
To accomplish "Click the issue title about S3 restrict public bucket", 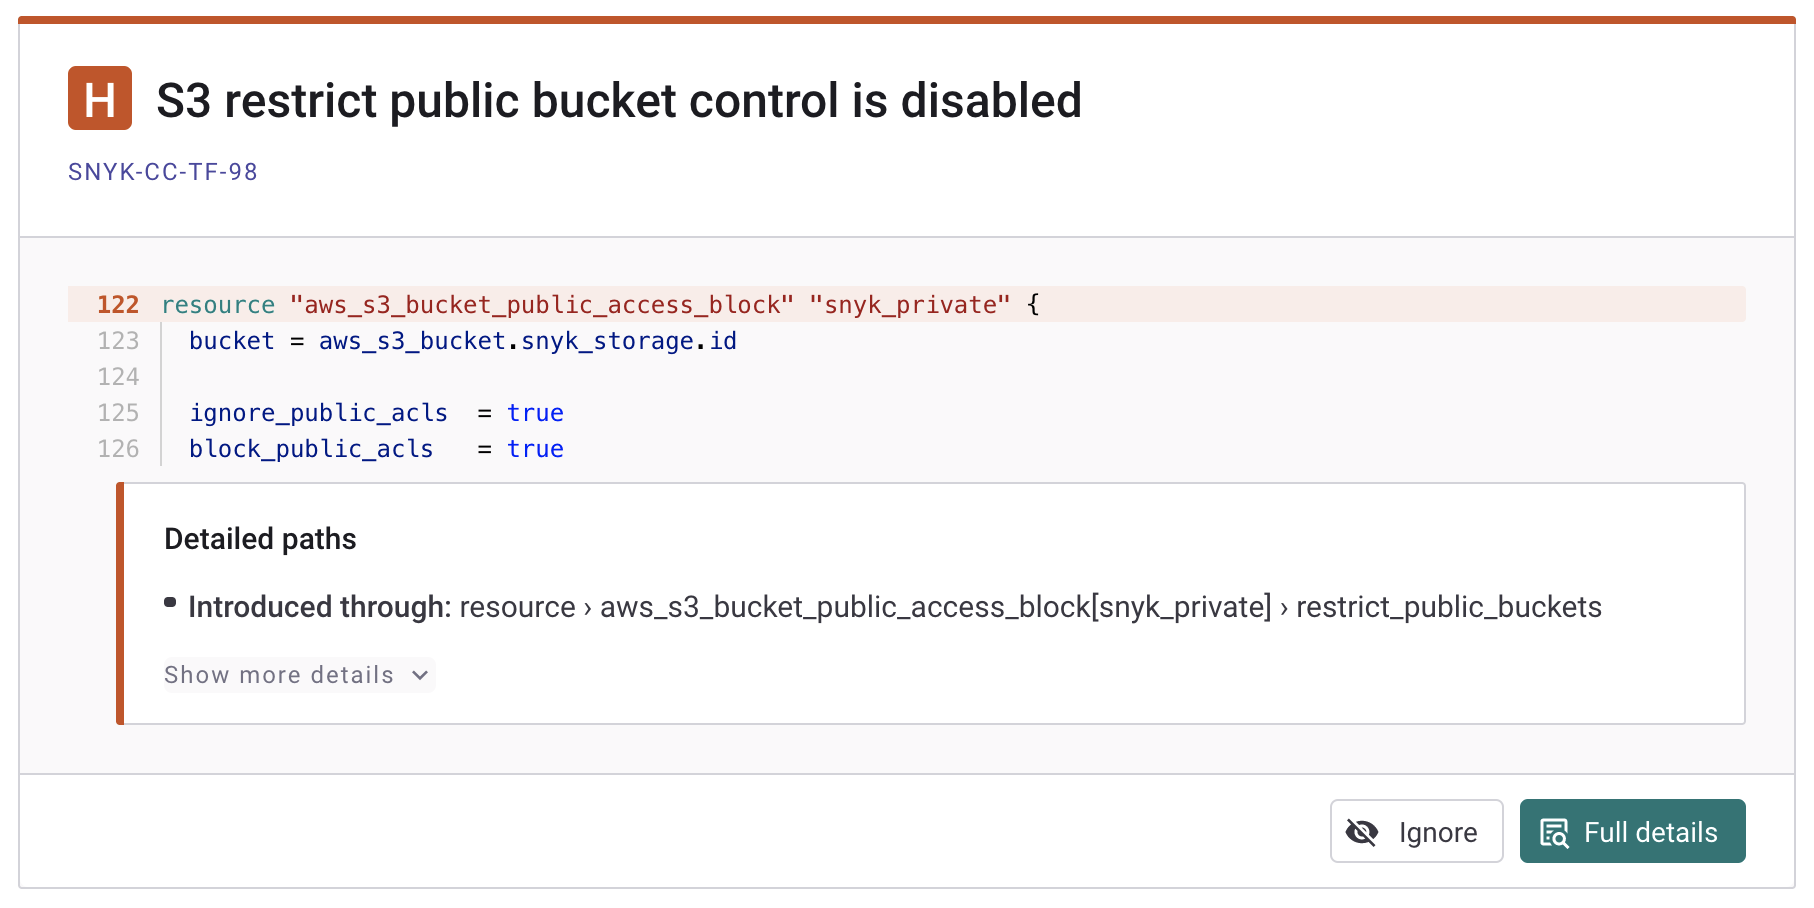I will tap(619, 101).
